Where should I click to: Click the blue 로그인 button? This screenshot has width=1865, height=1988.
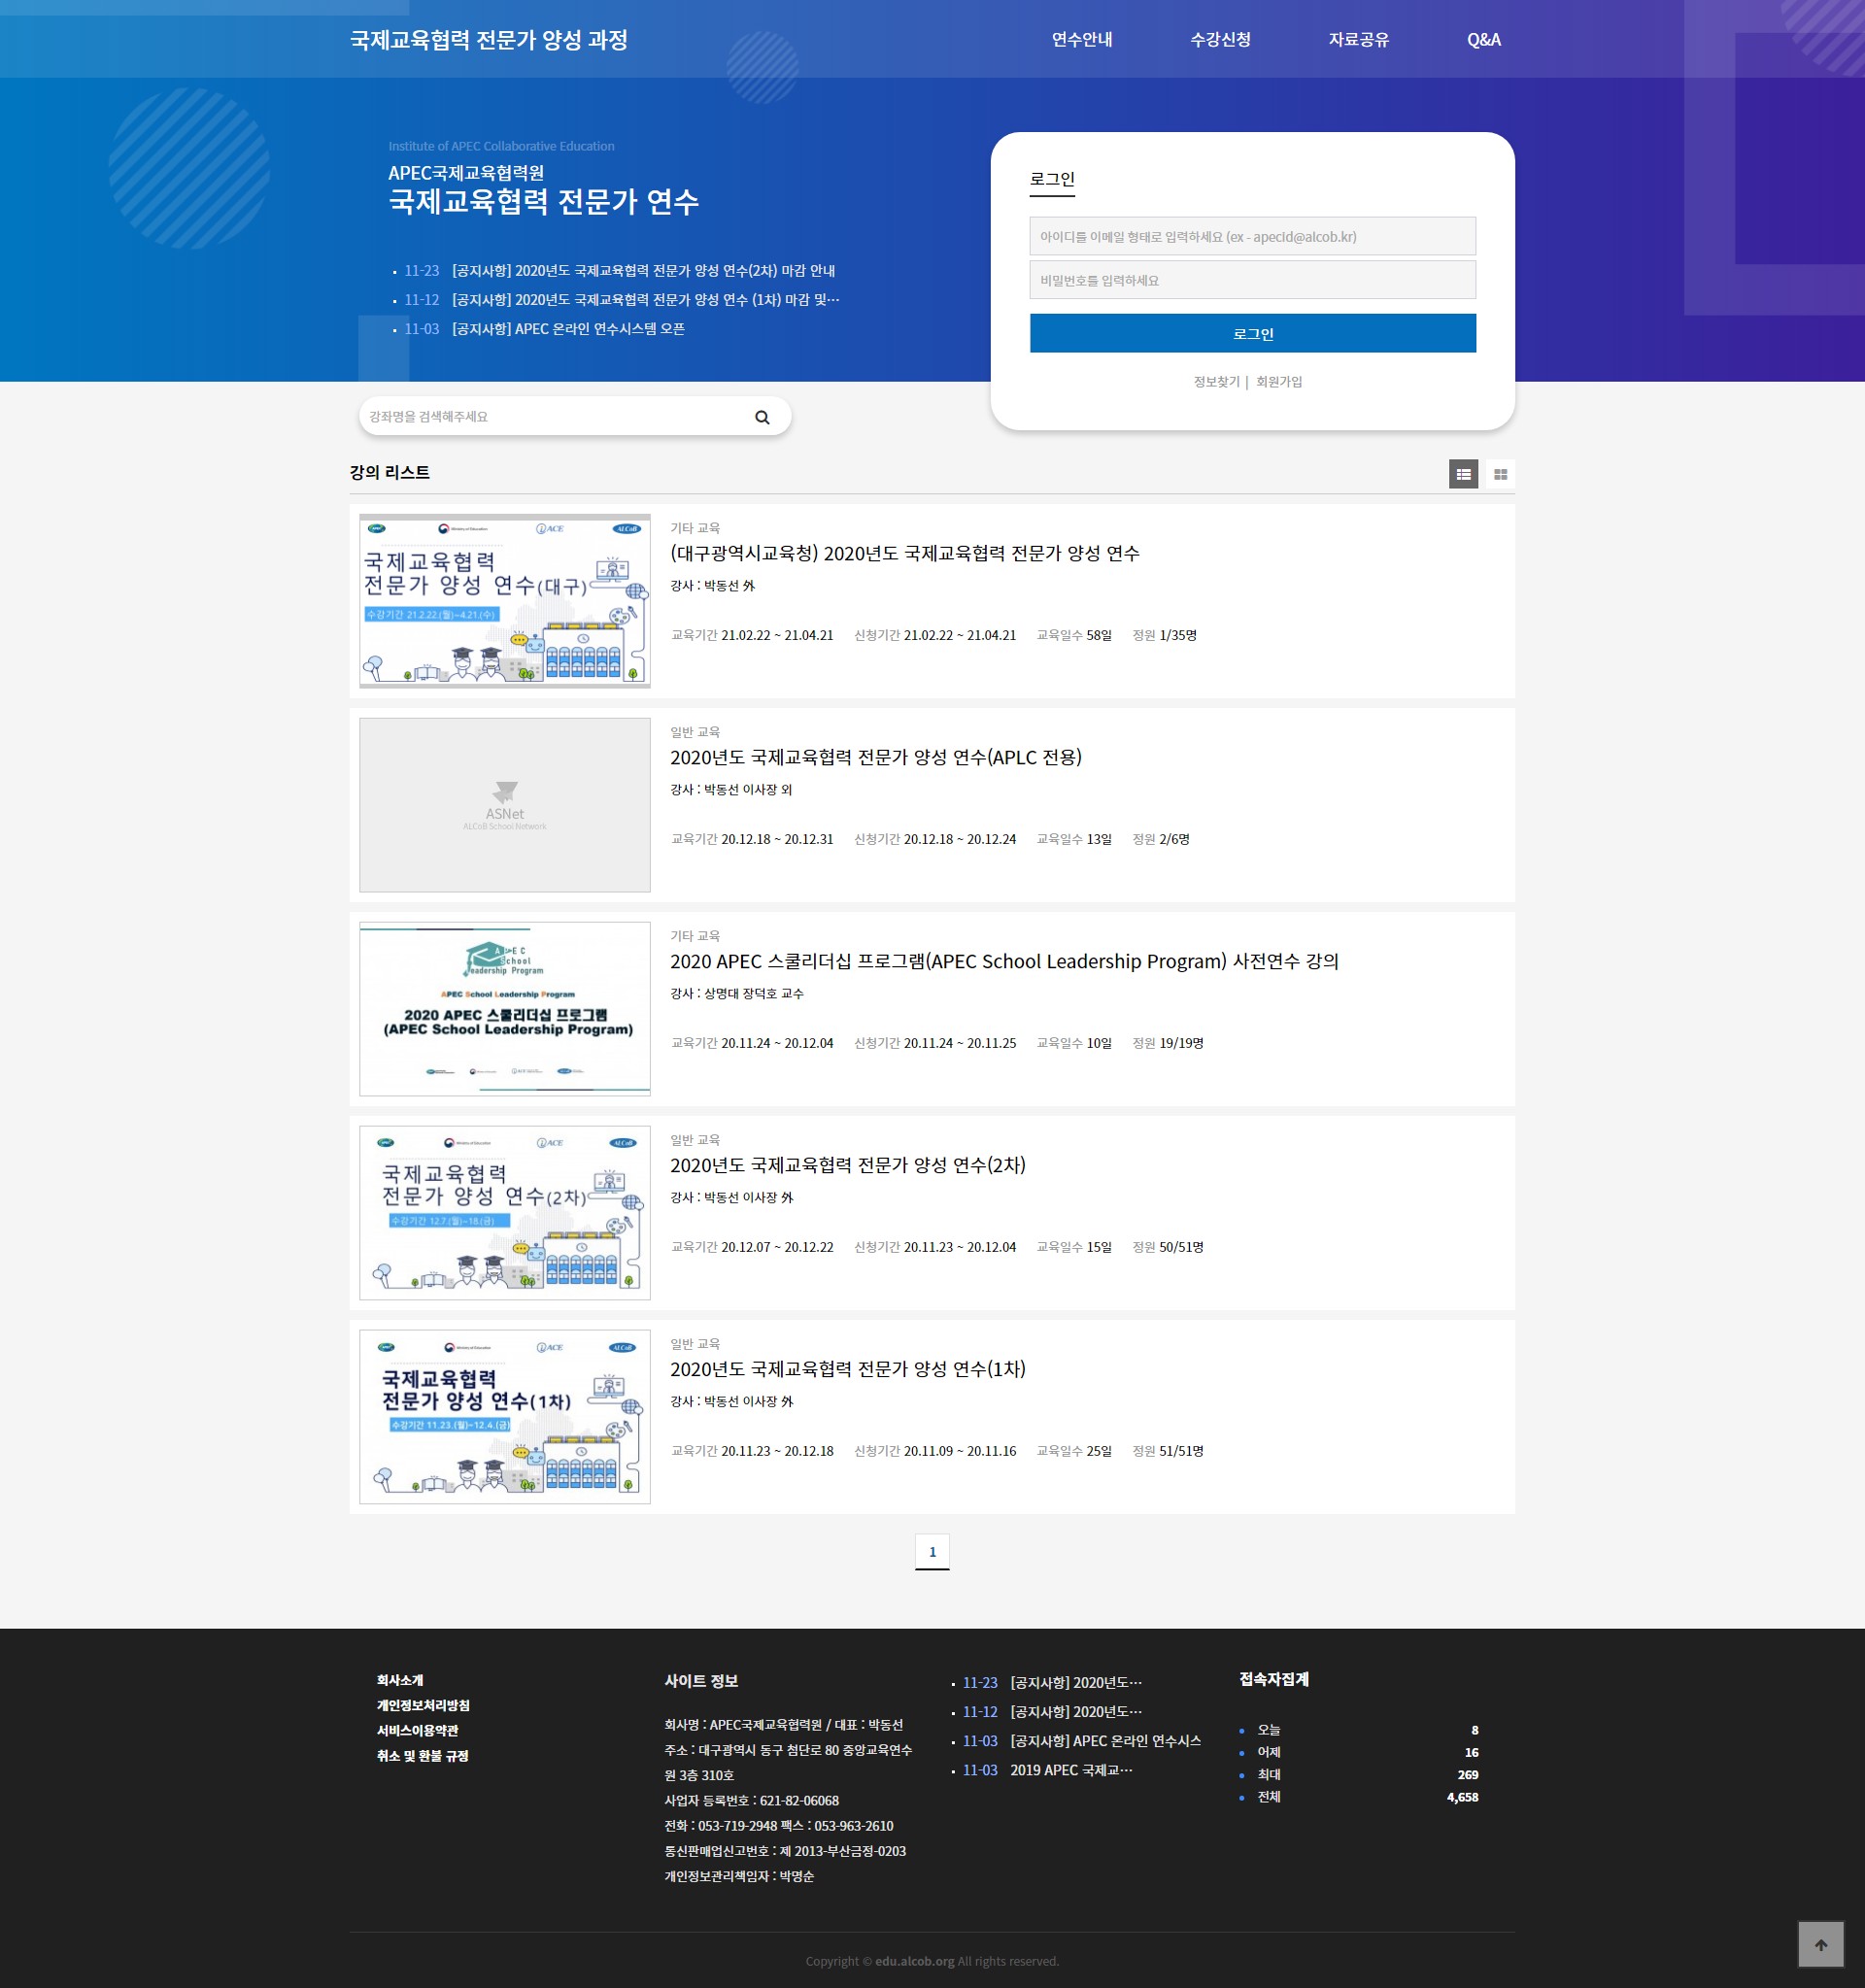(x=1252, y=333)
